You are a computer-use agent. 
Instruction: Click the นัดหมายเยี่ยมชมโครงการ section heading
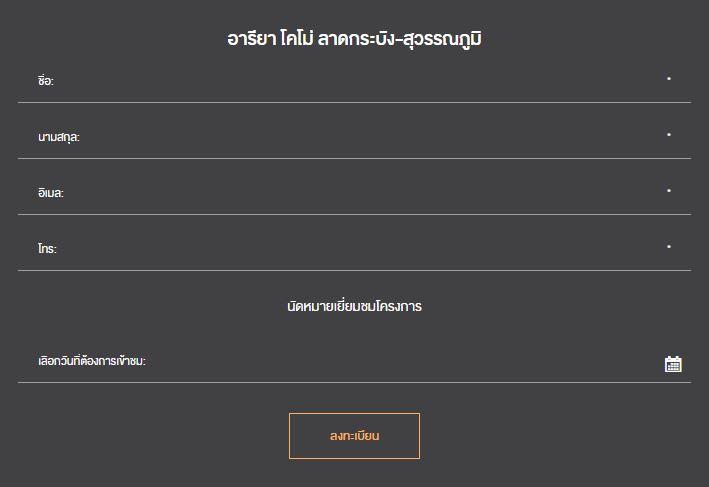[x=354, y=306]
